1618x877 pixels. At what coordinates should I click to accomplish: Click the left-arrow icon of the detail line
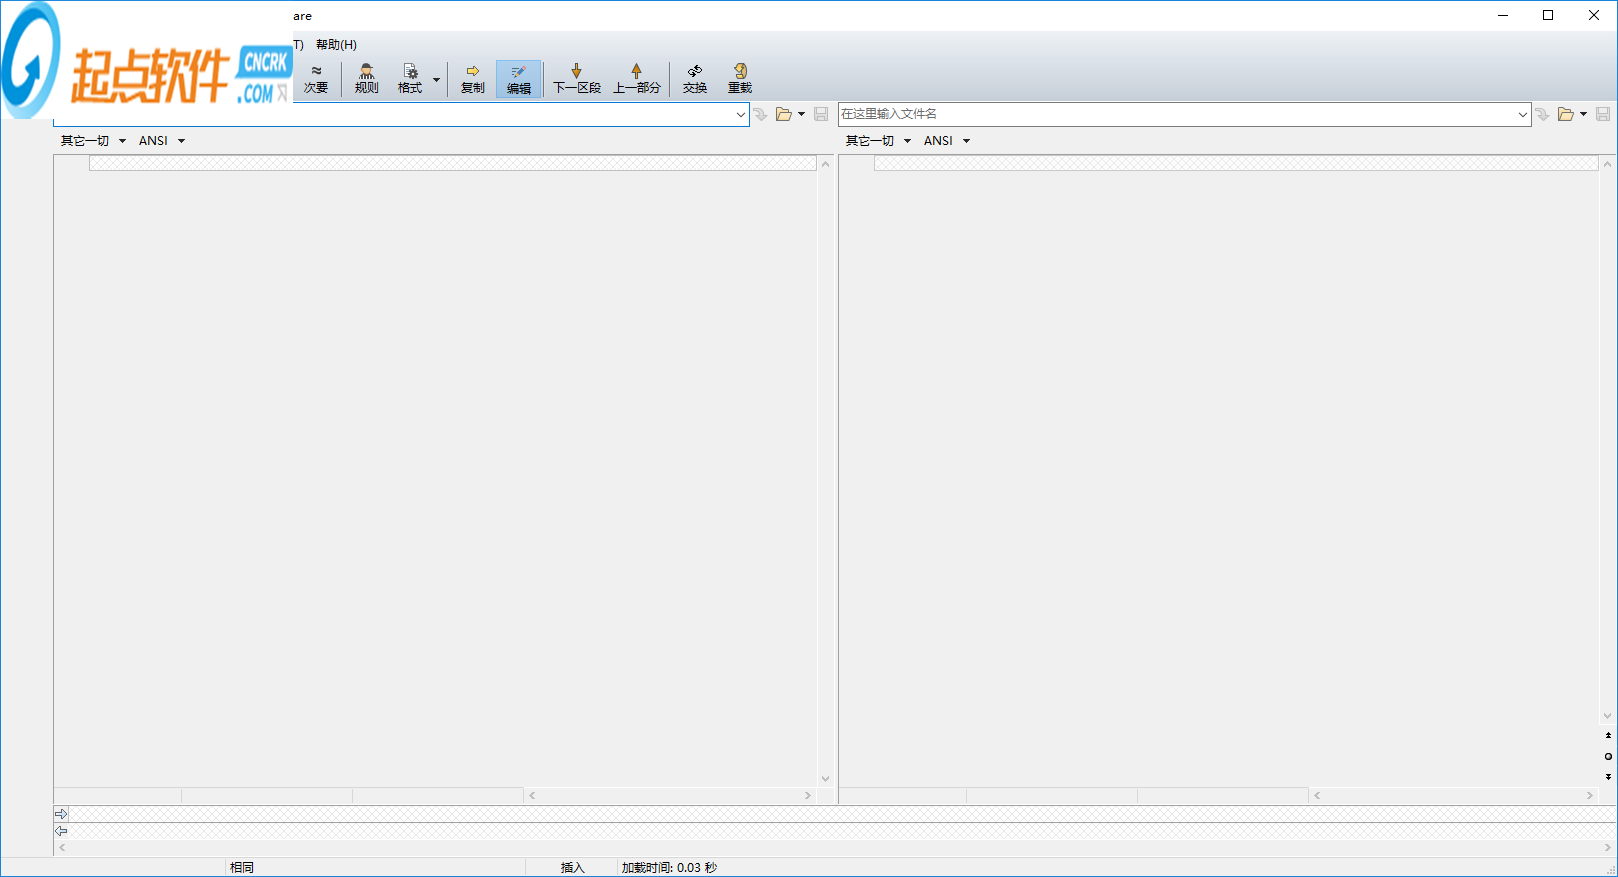click(x=61, y=831)
